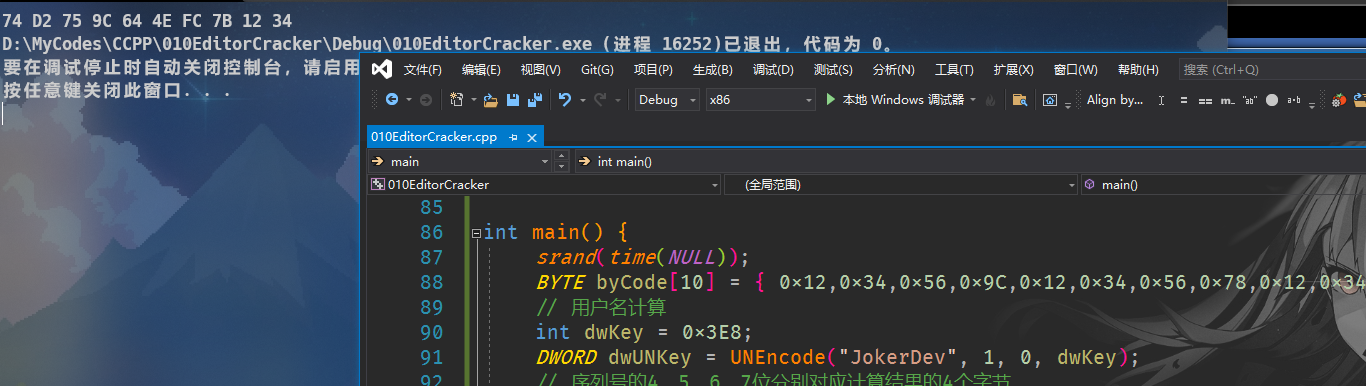Open the 工具(T) menu
The image size is (1366, 386).
pos(954,70)
